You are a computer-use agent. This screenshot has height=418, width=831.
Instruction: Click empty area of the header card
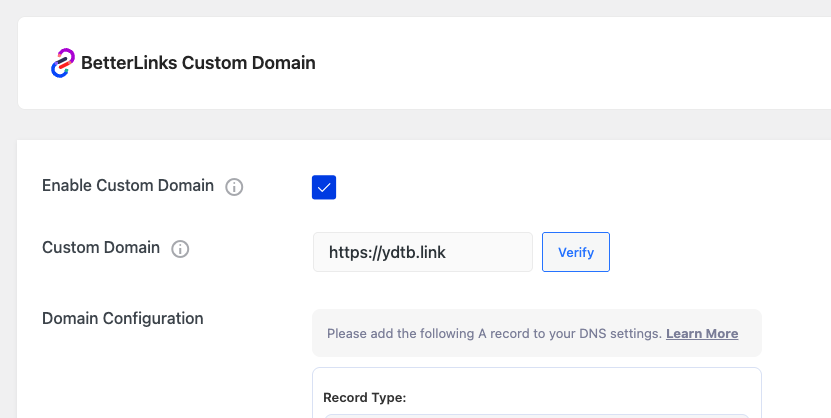point(572,63)
